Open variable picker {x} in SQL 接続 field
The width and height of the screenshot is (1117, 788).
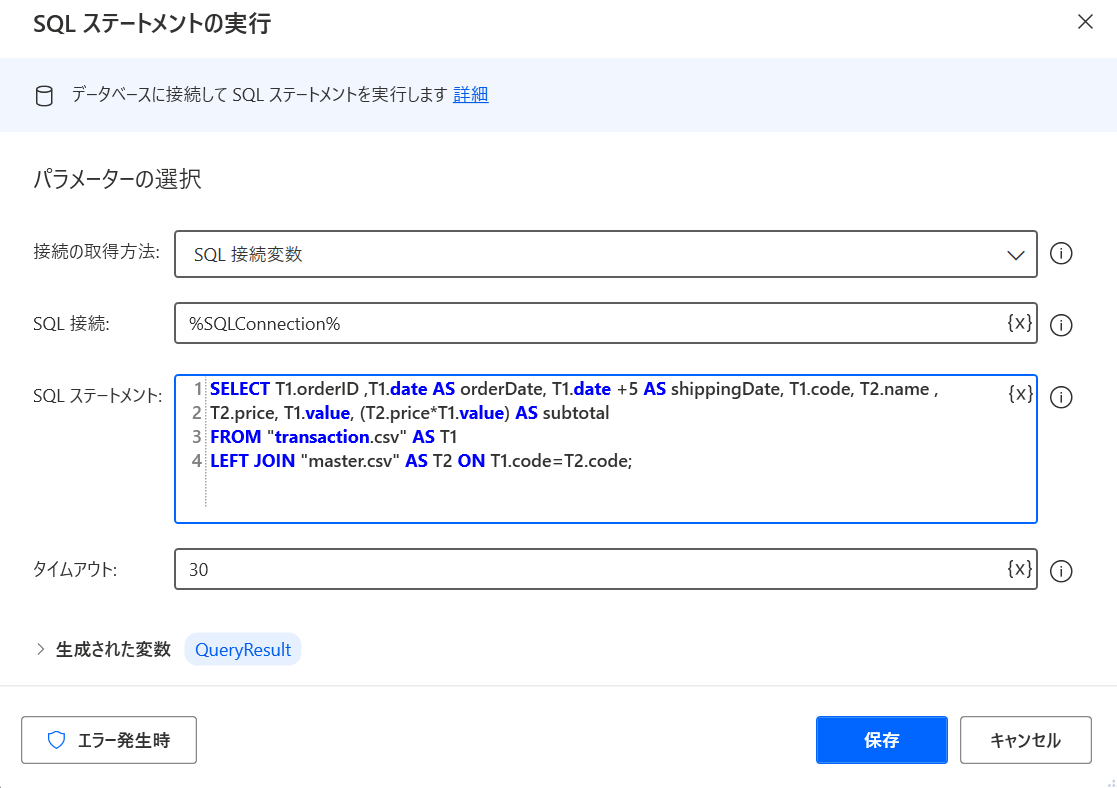click(1019, 323)
